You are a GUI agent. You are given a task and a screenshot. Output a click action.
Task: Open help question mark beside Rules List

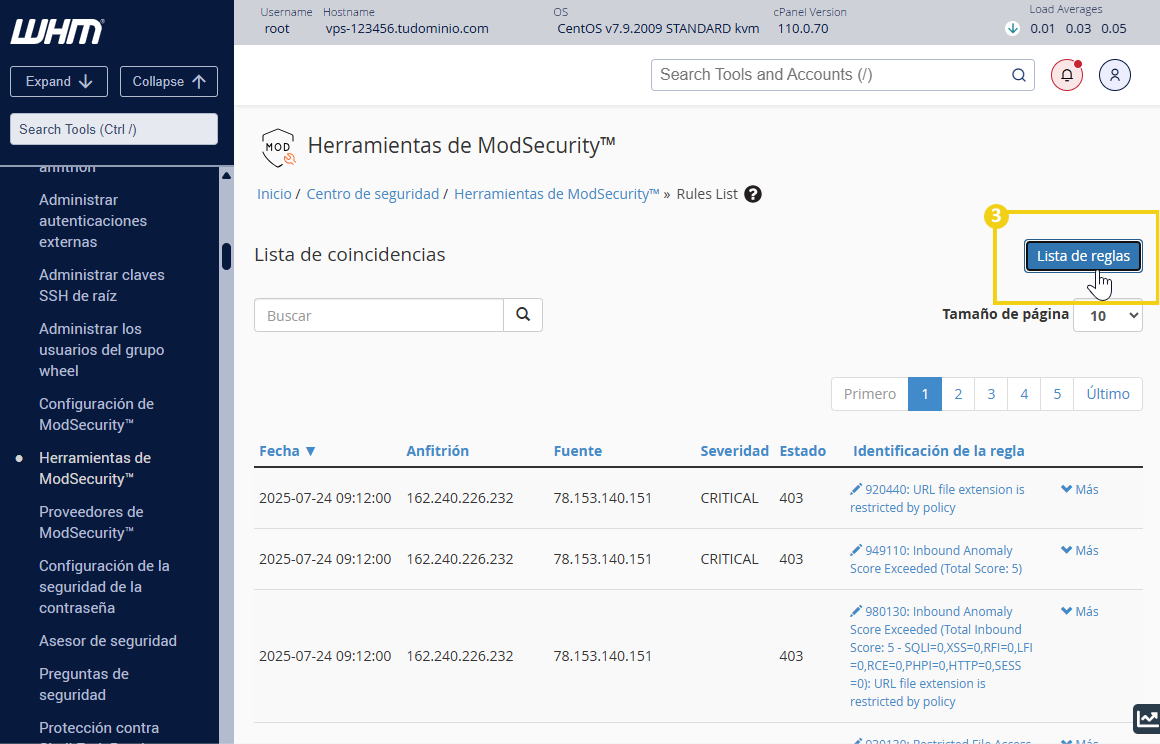pos(753,194)
